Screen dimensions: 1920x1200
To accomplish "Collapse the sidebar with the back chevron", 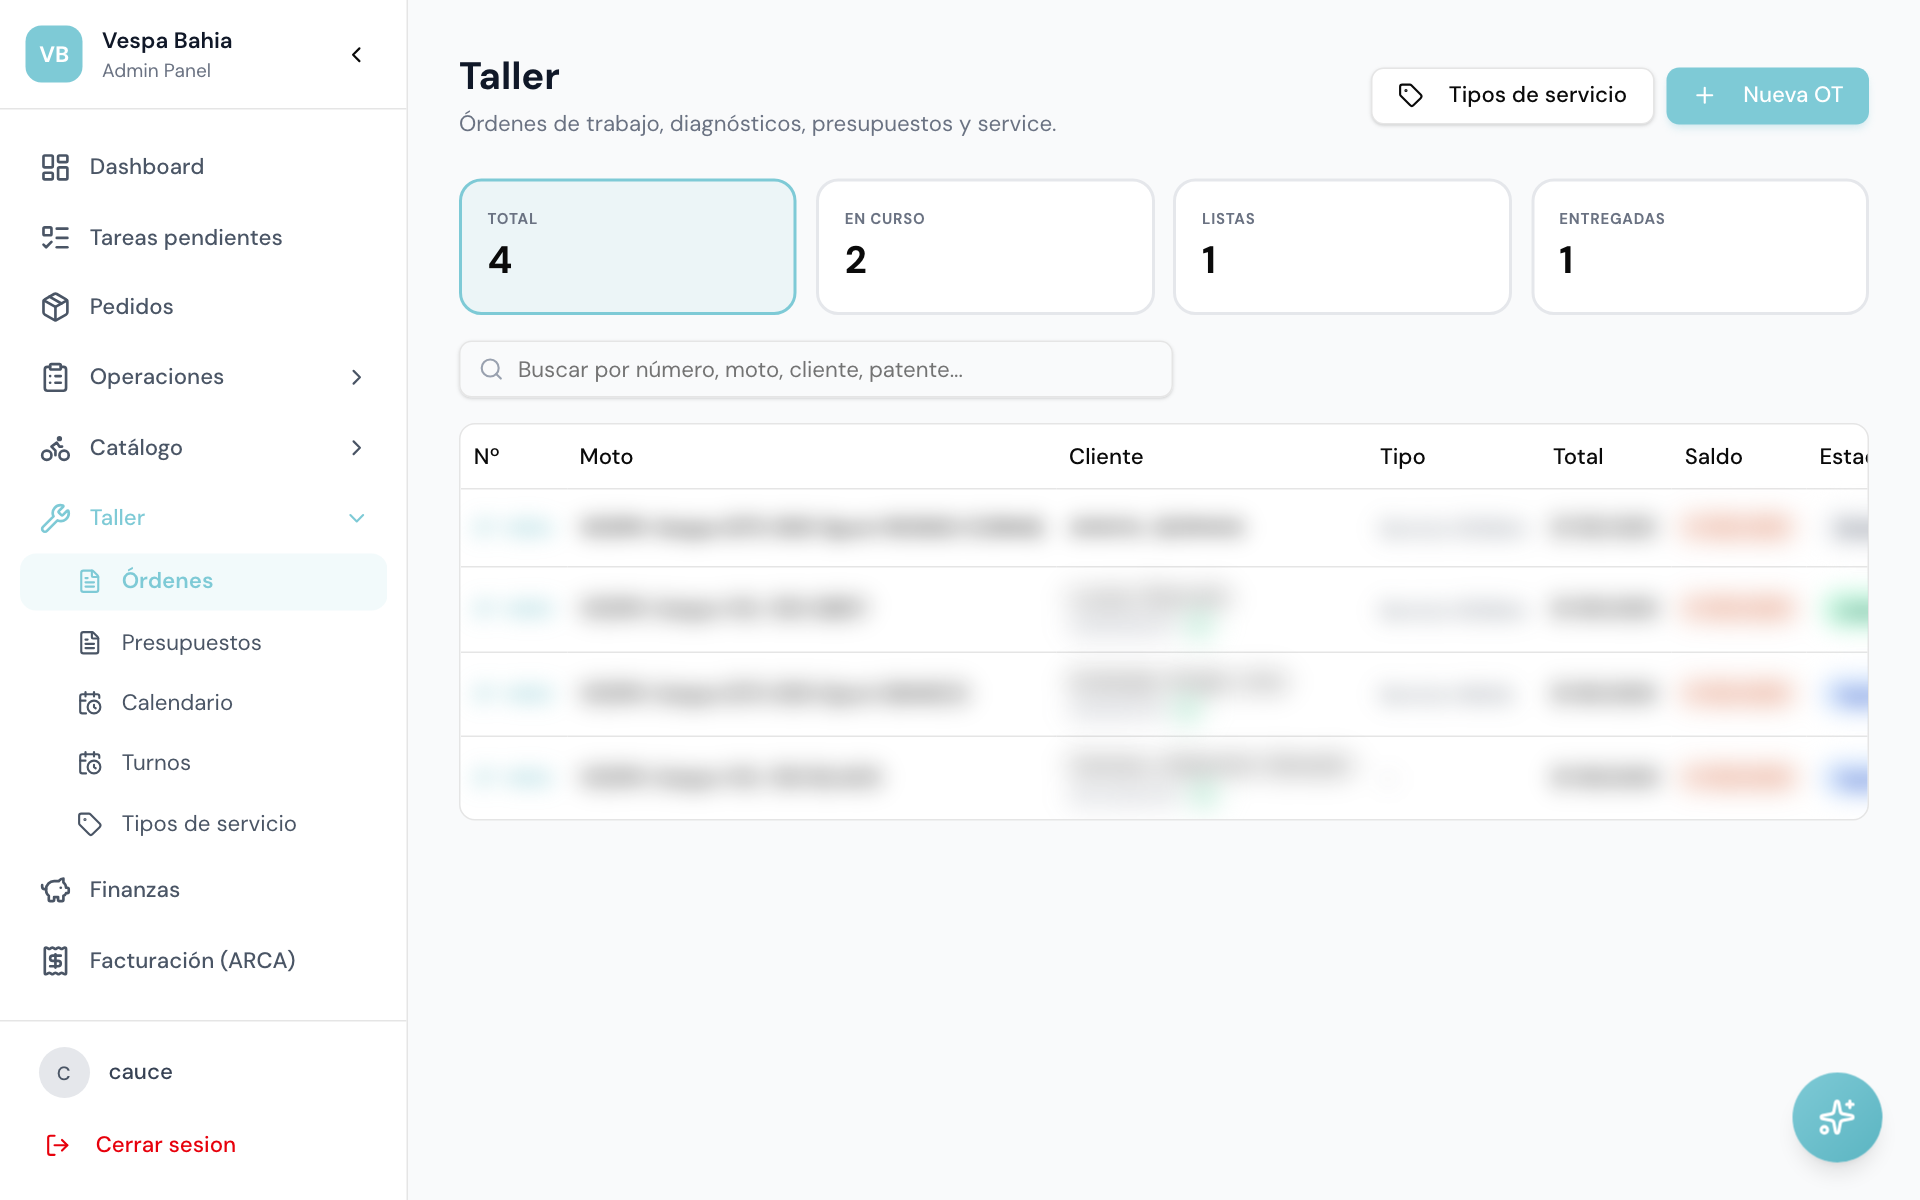I will (357, 55).
